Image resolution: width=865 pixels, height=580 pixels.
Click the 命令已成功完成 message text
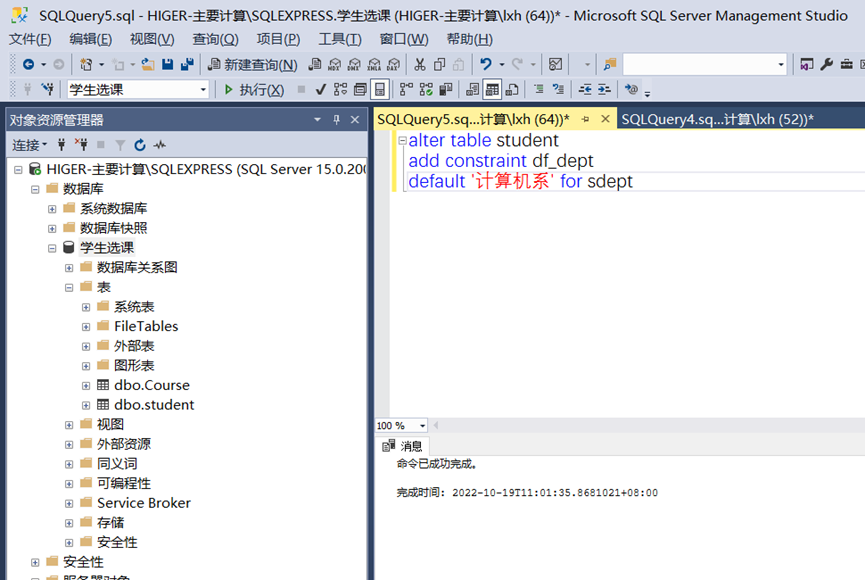click(x=436, y=464)
